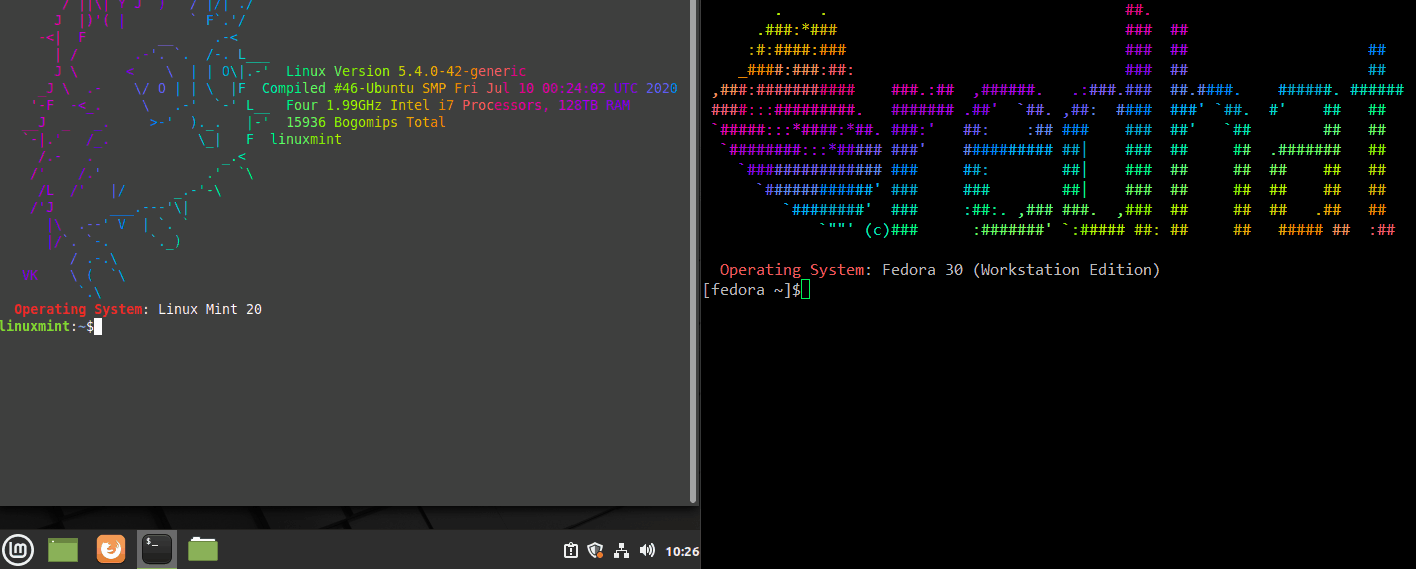The height and width of the screenshot is (569, 1416).
Task: Click the left terminal's vertical scrollbar
Action: point(693,250)
